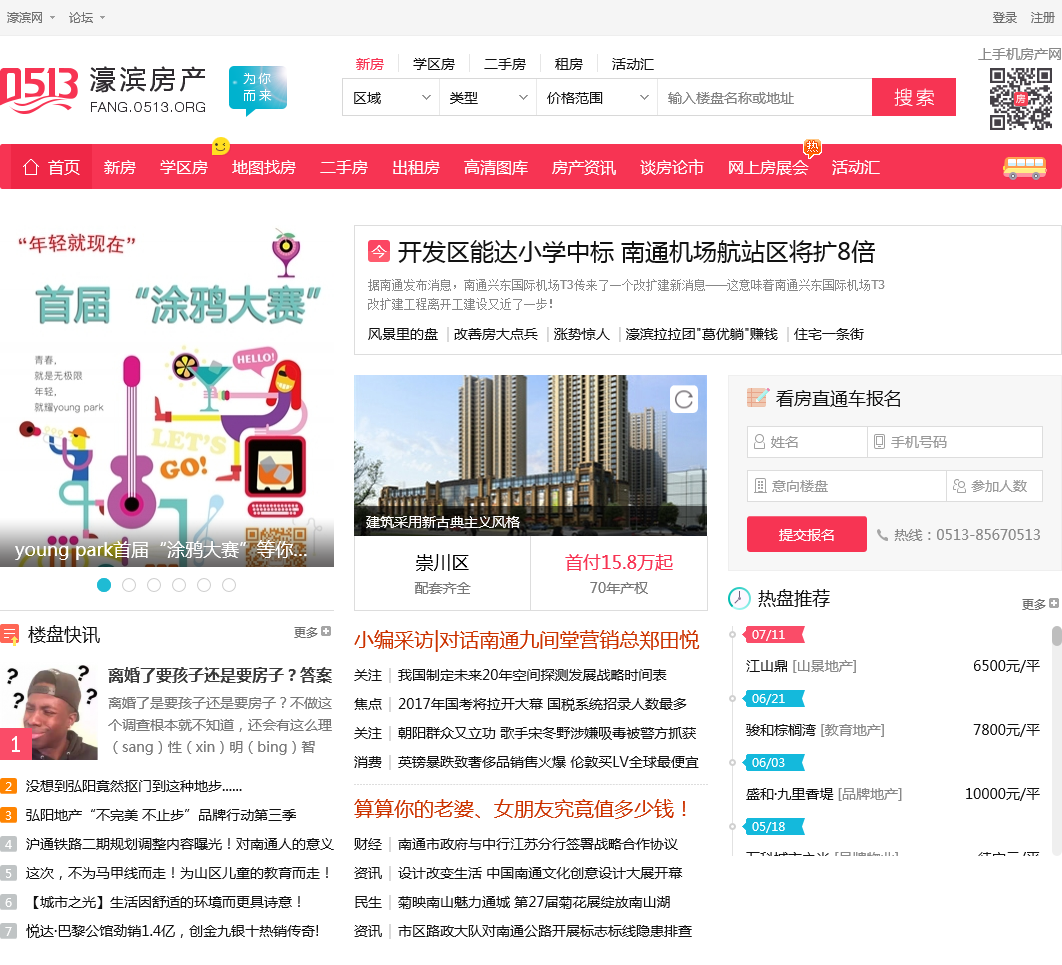
Task: Click the 姓名 input field
Action: click(807, 442)
